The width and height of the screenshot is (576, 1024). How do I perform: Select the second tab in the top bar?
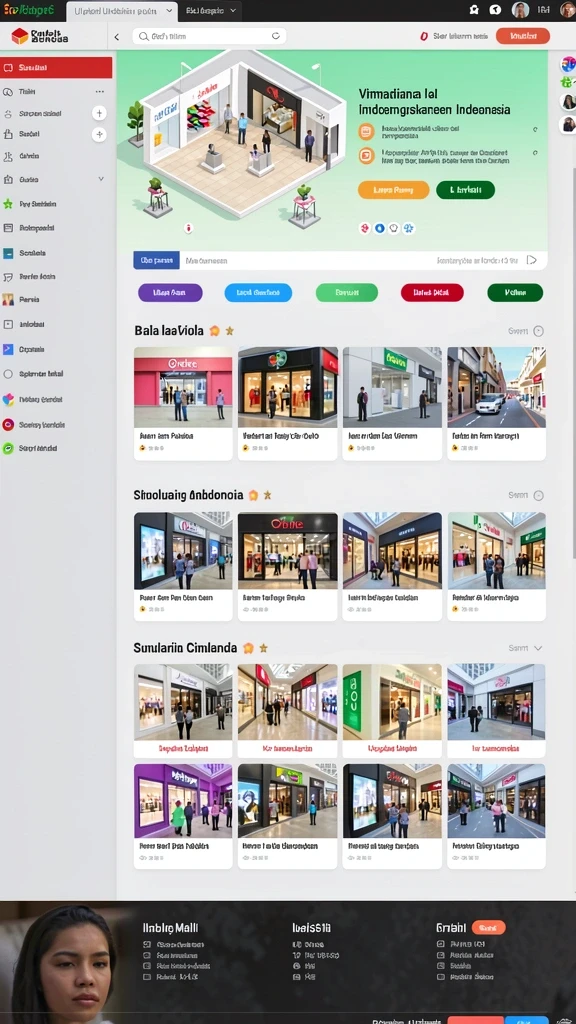click(x=210, y=11)
